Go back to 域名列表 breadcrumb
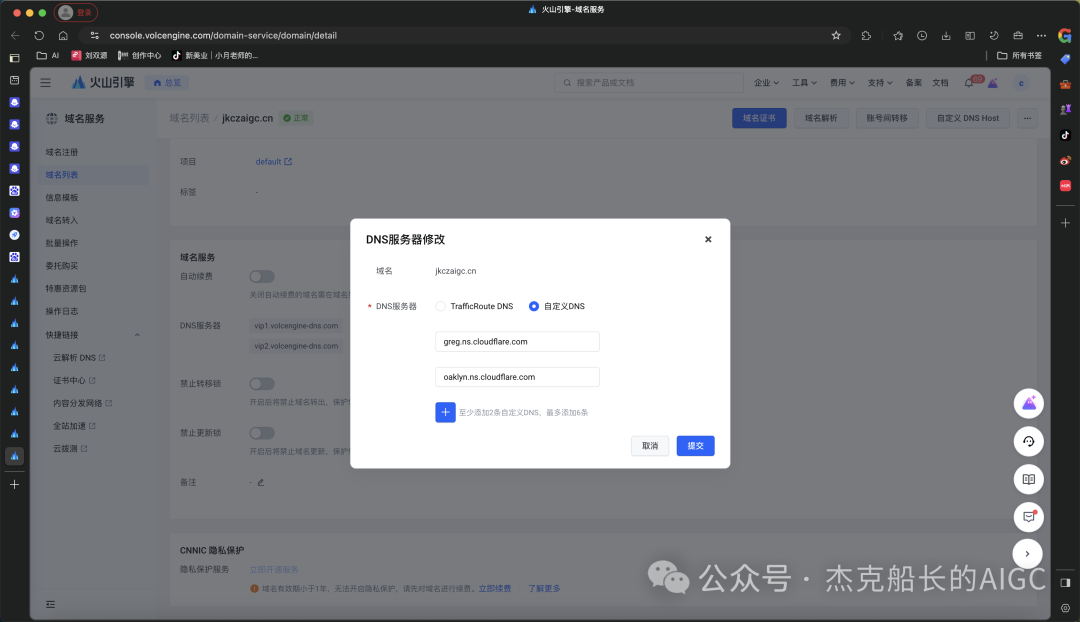This screenshot has height=622, width=1080. (x=189, y=118)
